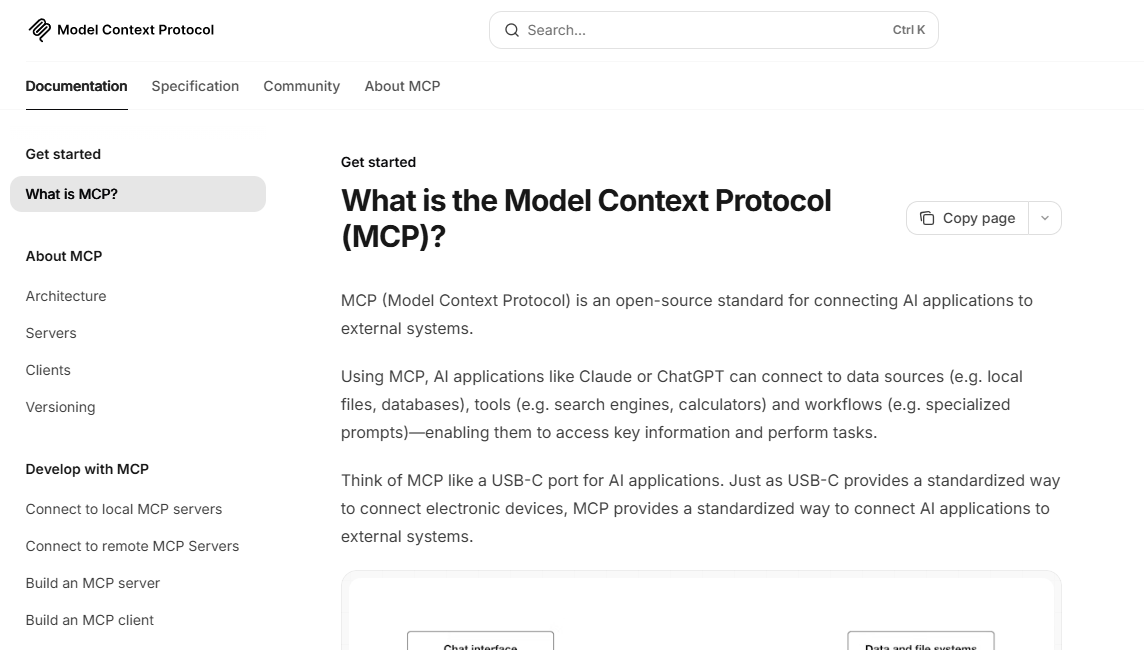Open Connect to local MCP servers
The width and height of the screenshot is (1144, 650).
pyautogui.click(x=124, y=509)
